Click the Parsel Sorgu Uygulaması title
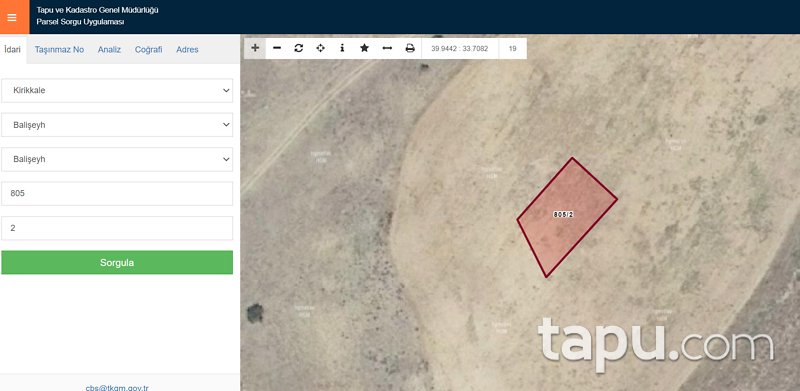This screenshot has width=800, height=391. tap(81, 22)
